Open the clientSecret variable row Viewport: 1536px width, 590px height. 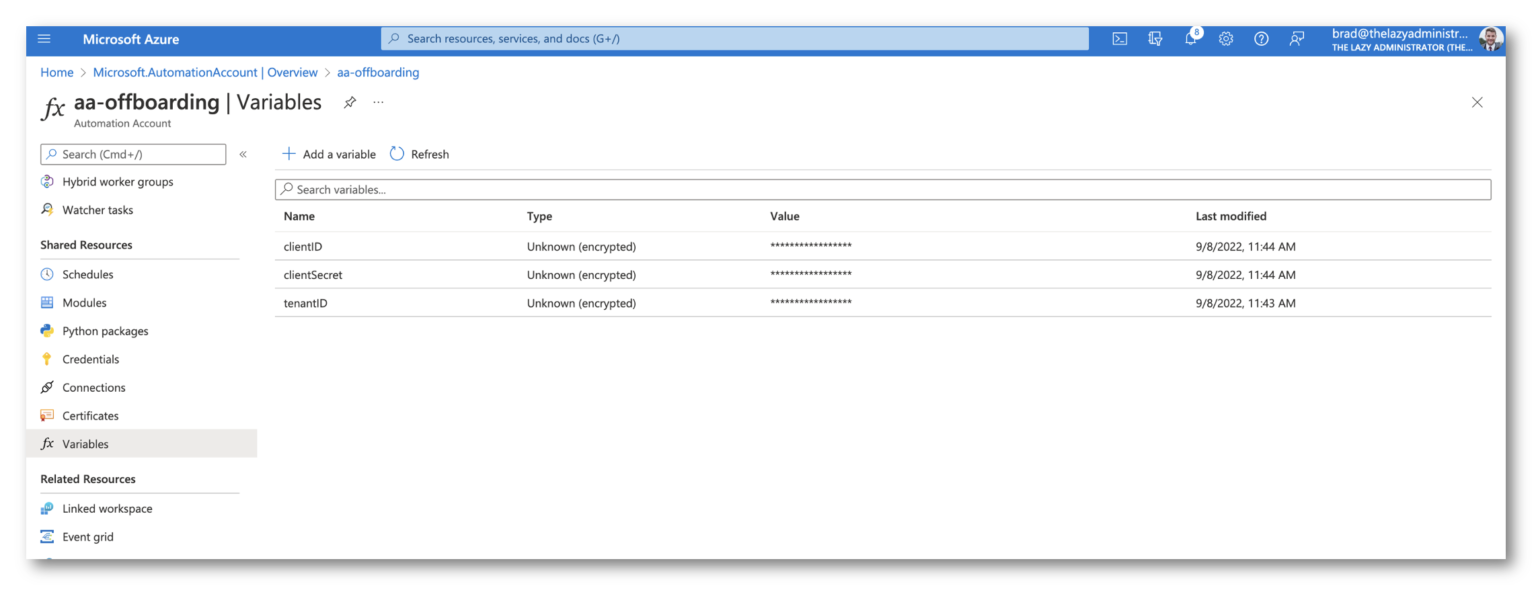[883, 275]
